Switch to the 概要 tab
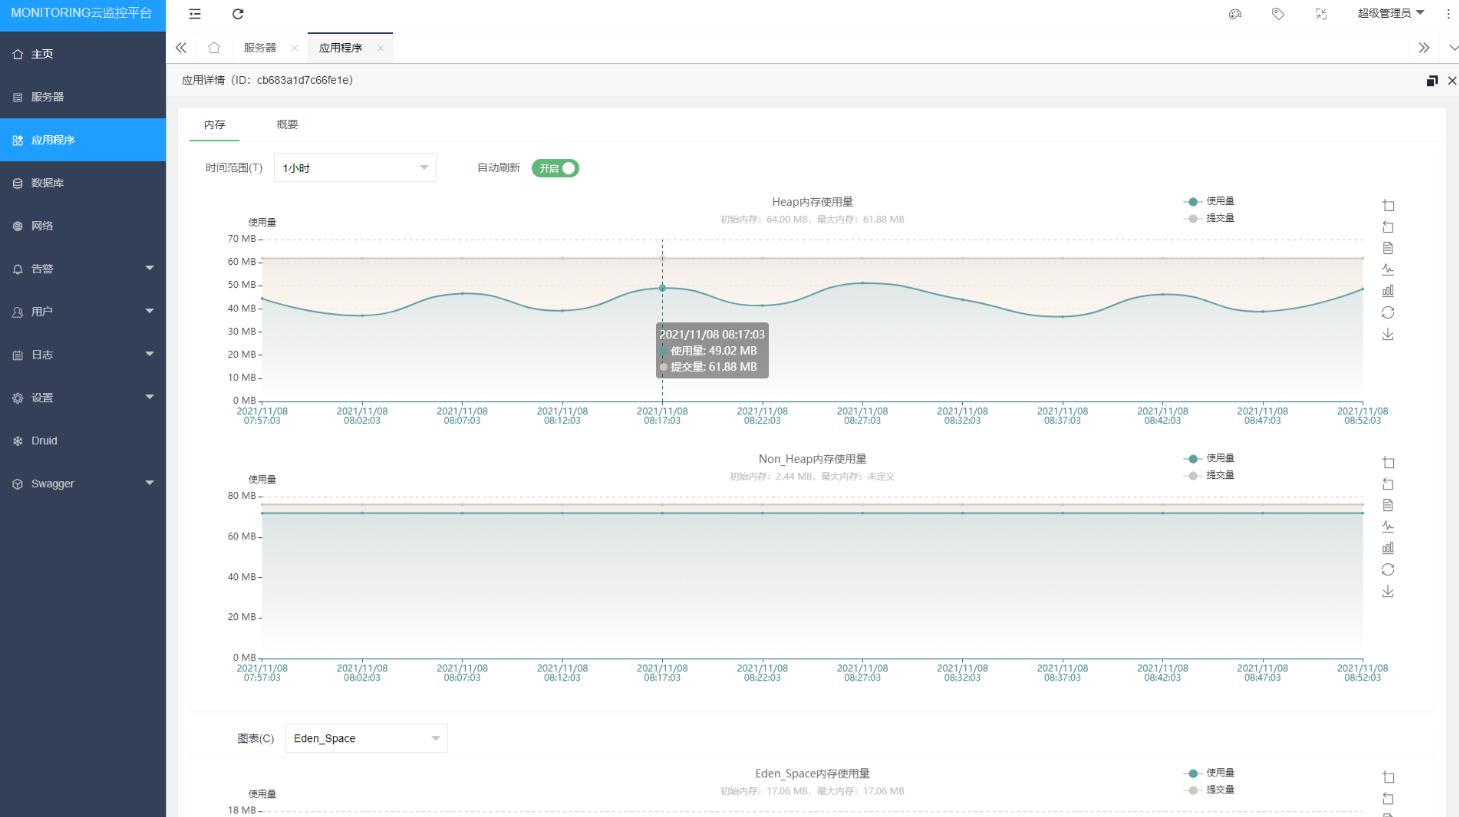 click(x=288, y=125)
